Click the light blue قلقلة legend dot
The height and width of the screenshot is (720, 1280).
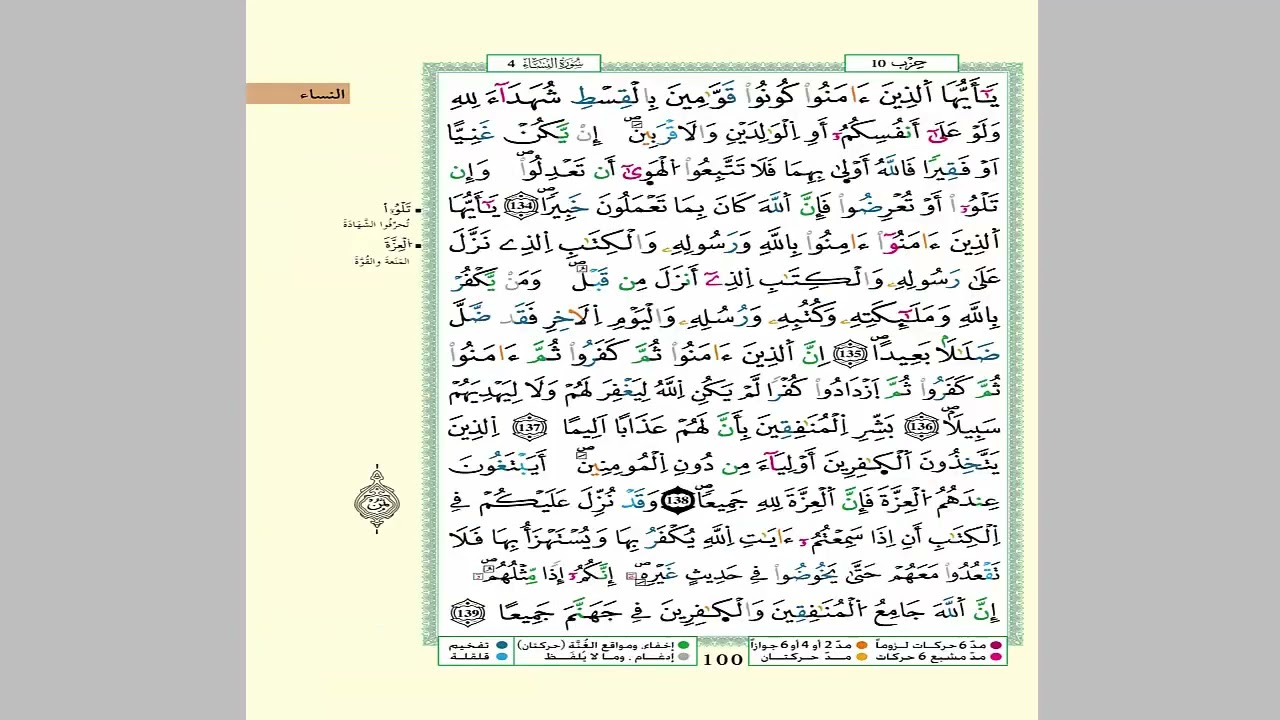coord(501,657)
